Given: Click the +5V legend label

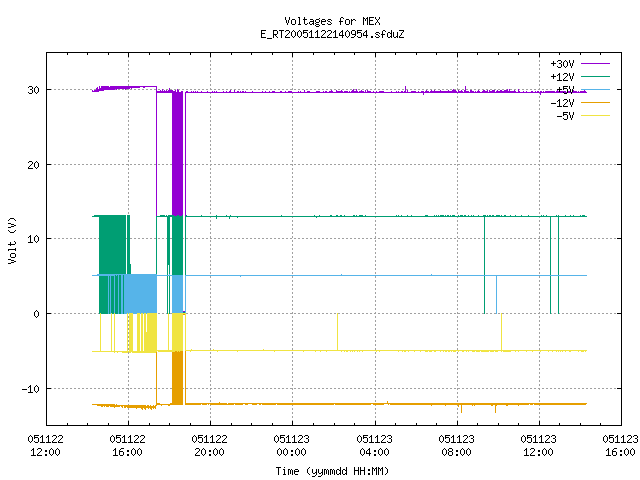Looking at the screenshot, I should 565,90.
